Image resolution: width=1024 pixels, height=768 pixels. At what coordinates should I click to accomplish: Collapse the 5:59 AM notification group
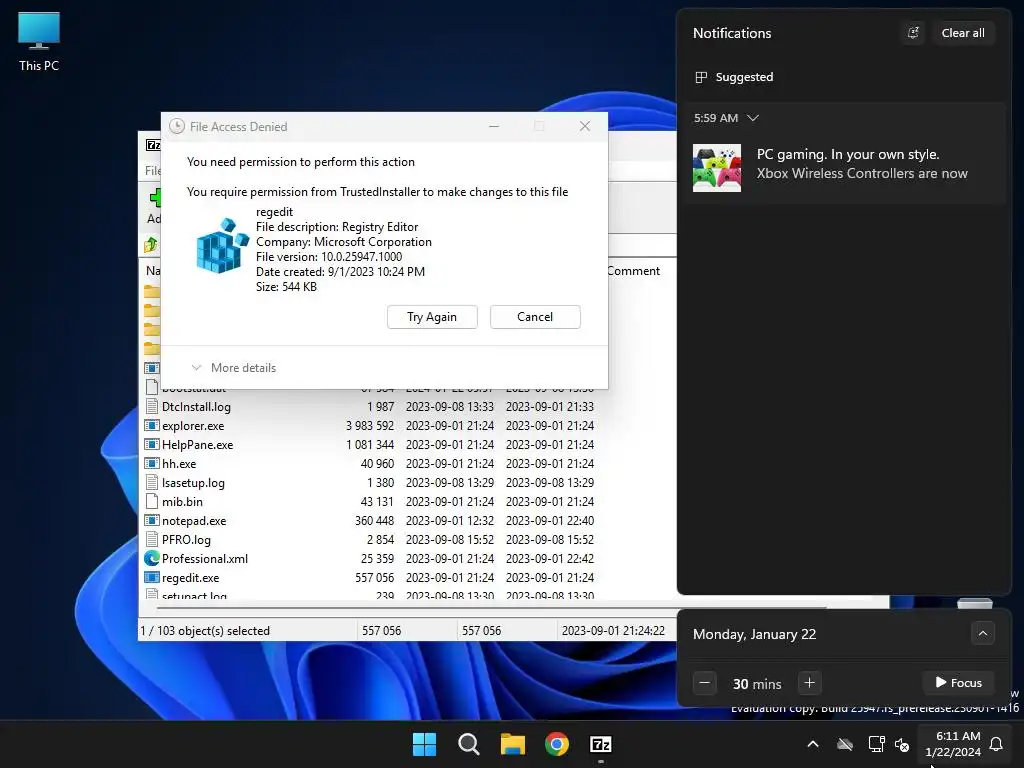[753, 118]
